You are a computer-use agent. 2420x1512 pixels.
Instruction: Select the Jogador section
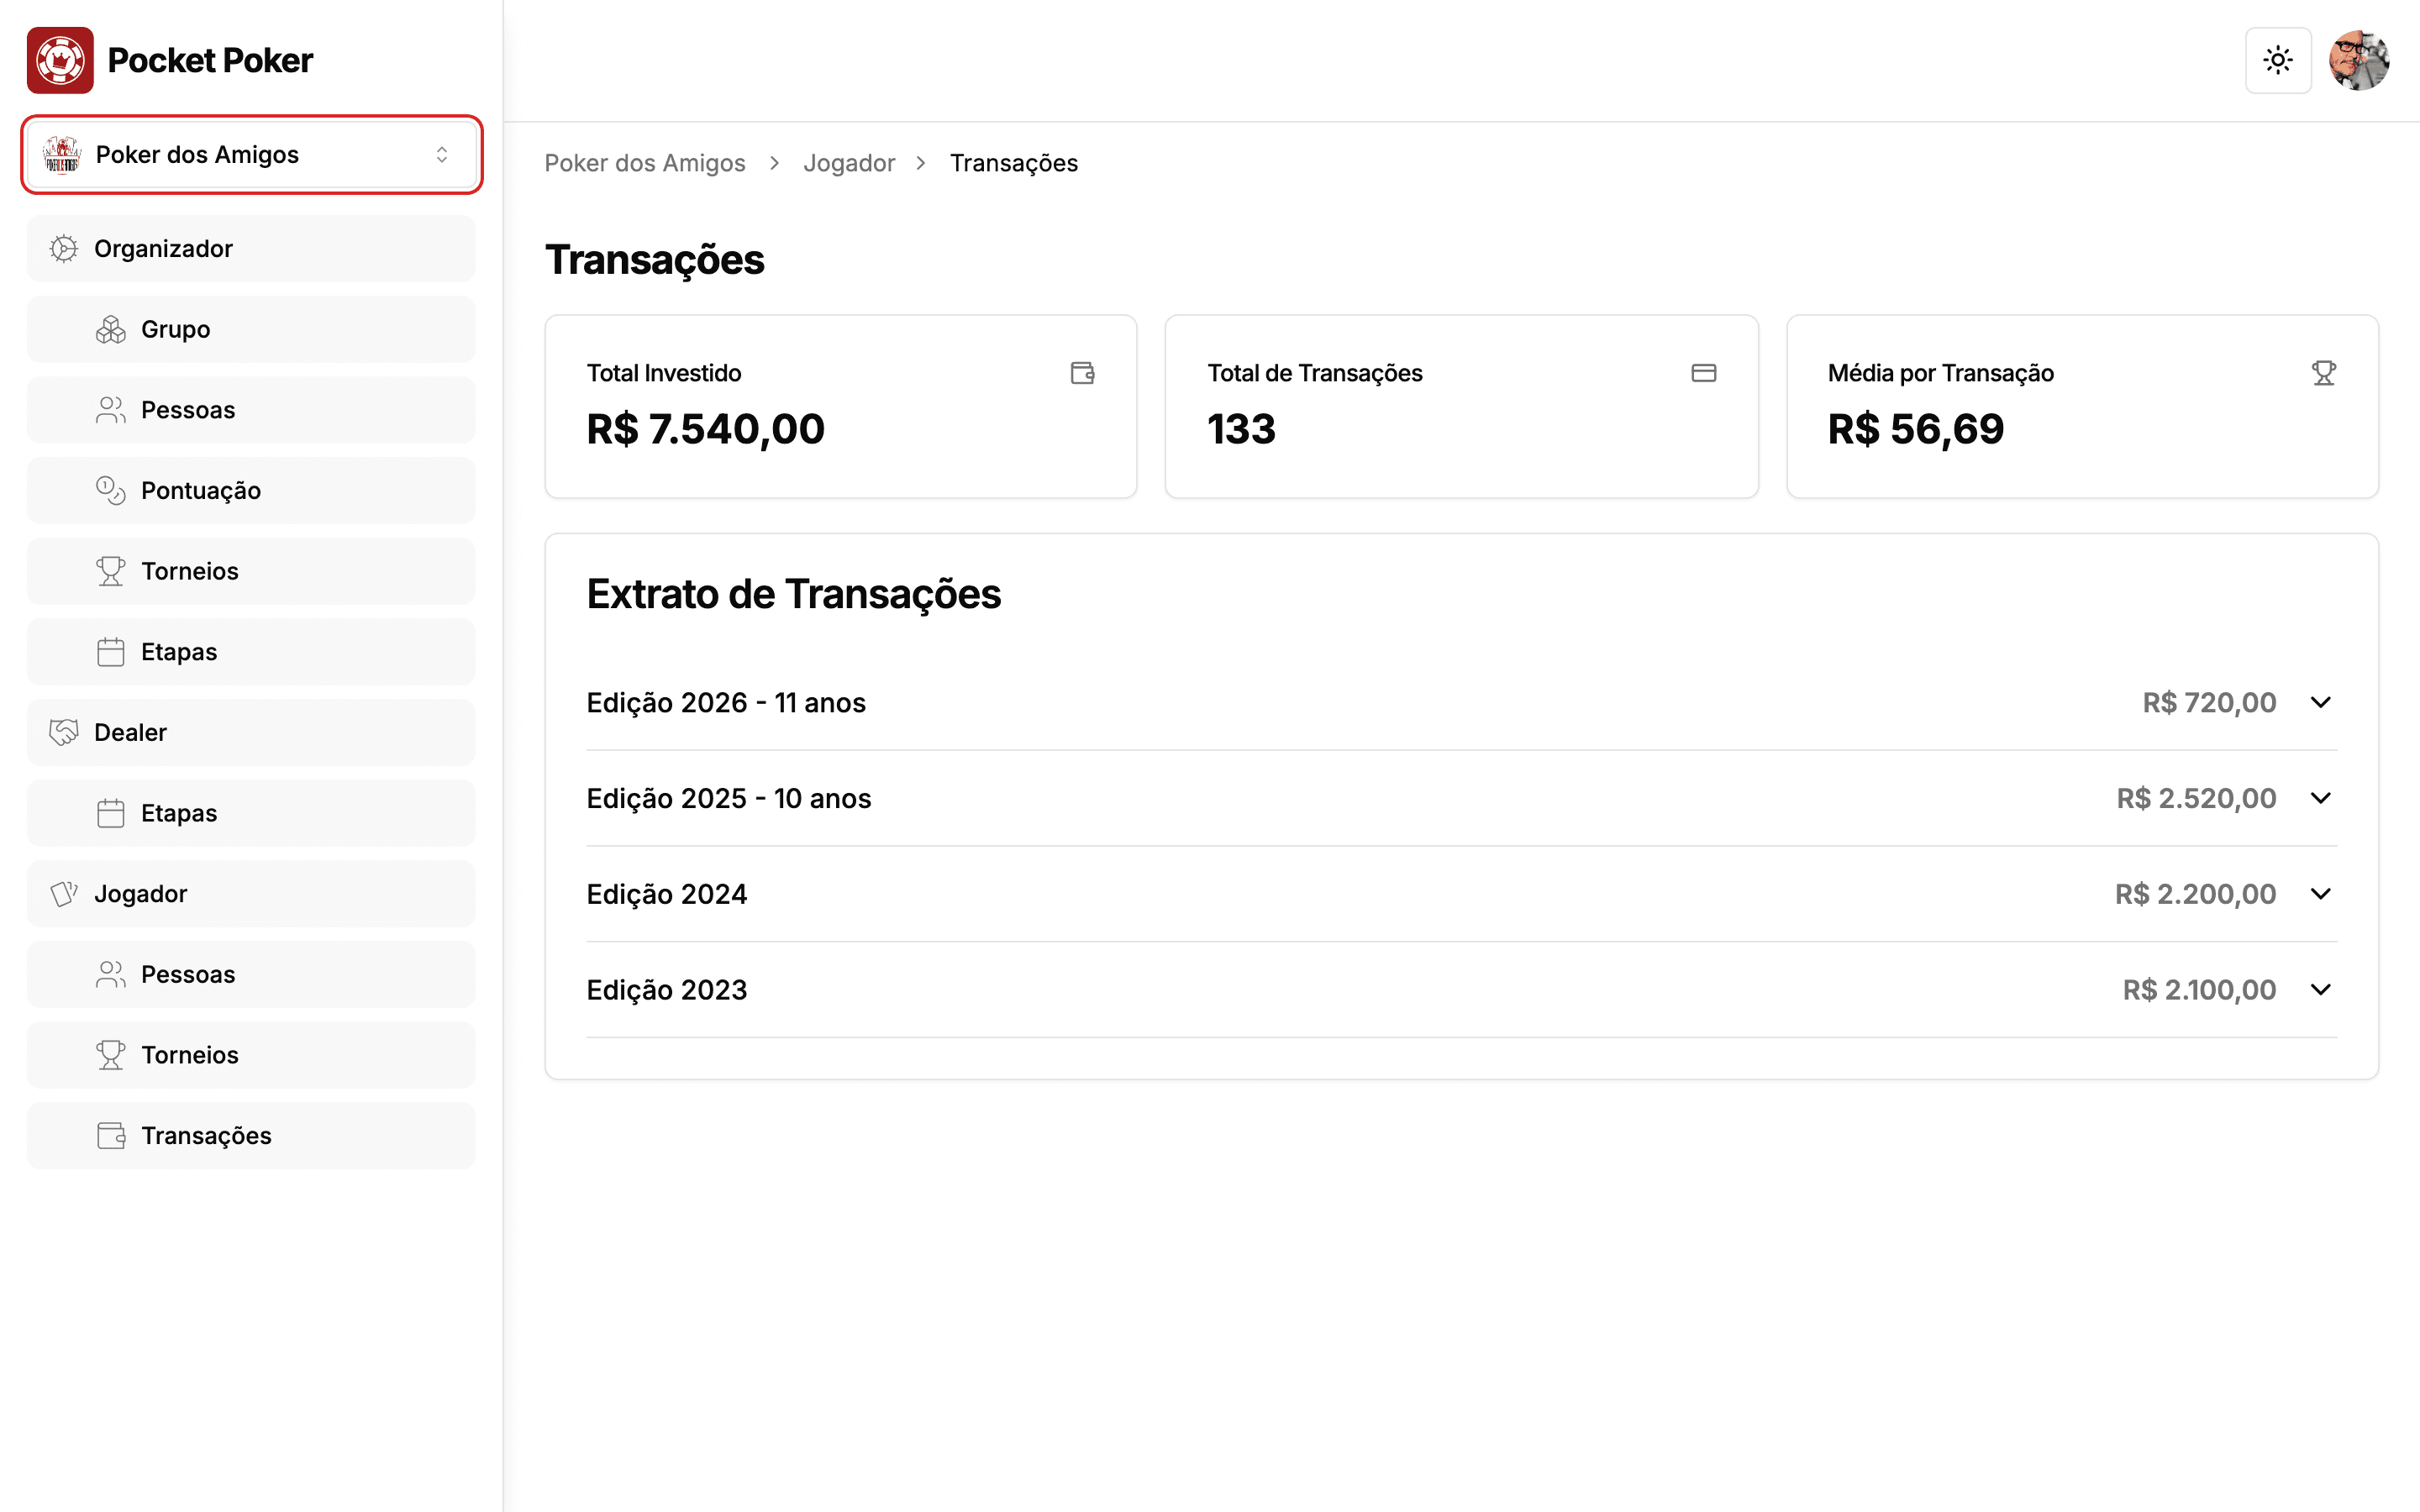coord(251,894)
